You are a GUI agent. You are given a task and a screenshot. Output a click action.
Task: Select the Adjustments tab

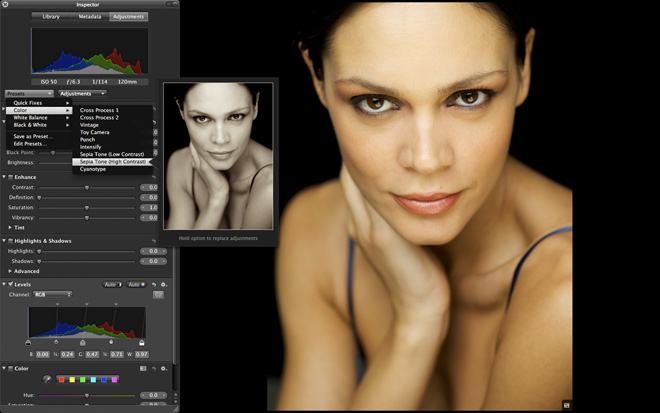click(128, 16)
